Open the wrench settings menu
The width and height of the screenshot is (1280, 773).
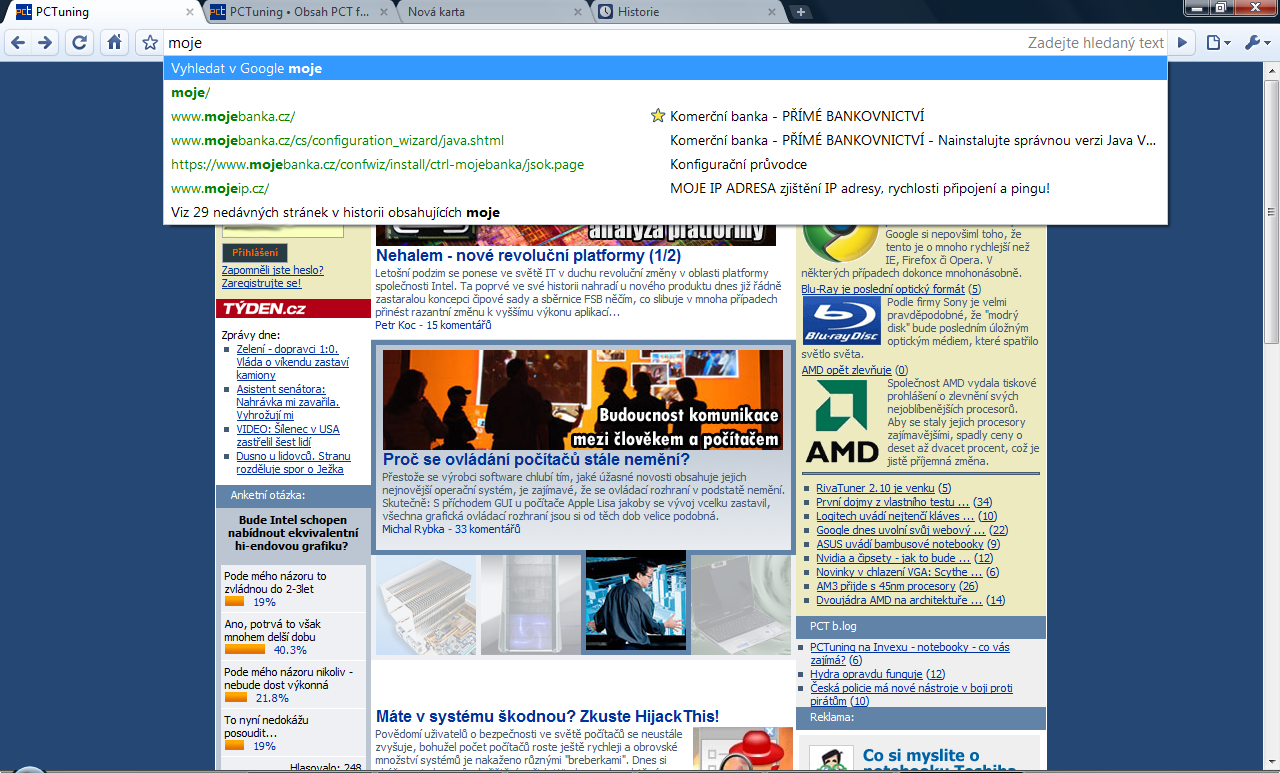coord(1256,43)
